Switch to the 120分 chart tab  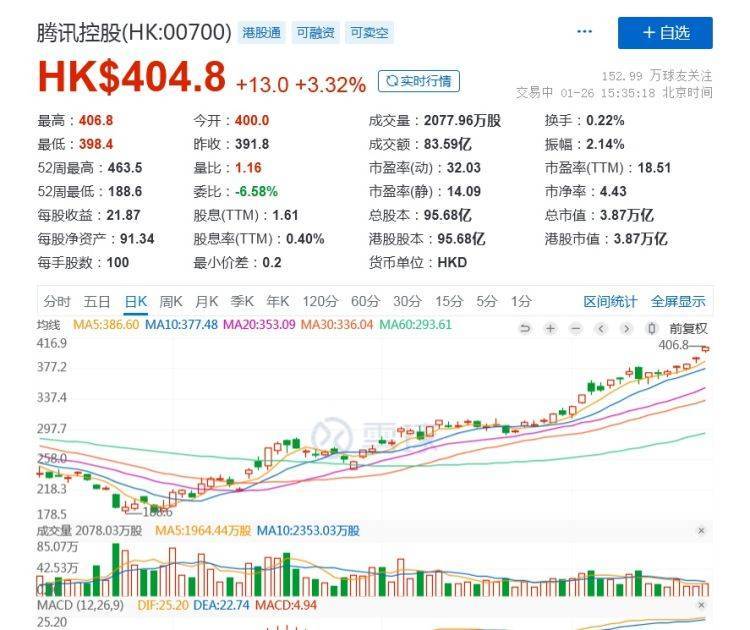point(320,301)
